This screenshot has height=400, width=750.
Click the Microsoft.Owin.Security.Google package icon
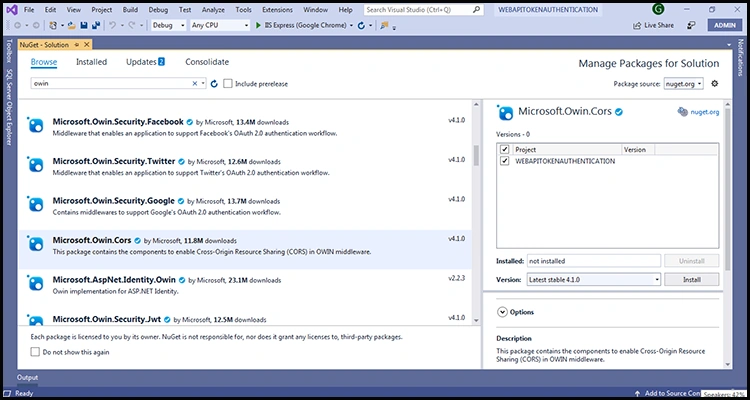[x=35, y=204]
